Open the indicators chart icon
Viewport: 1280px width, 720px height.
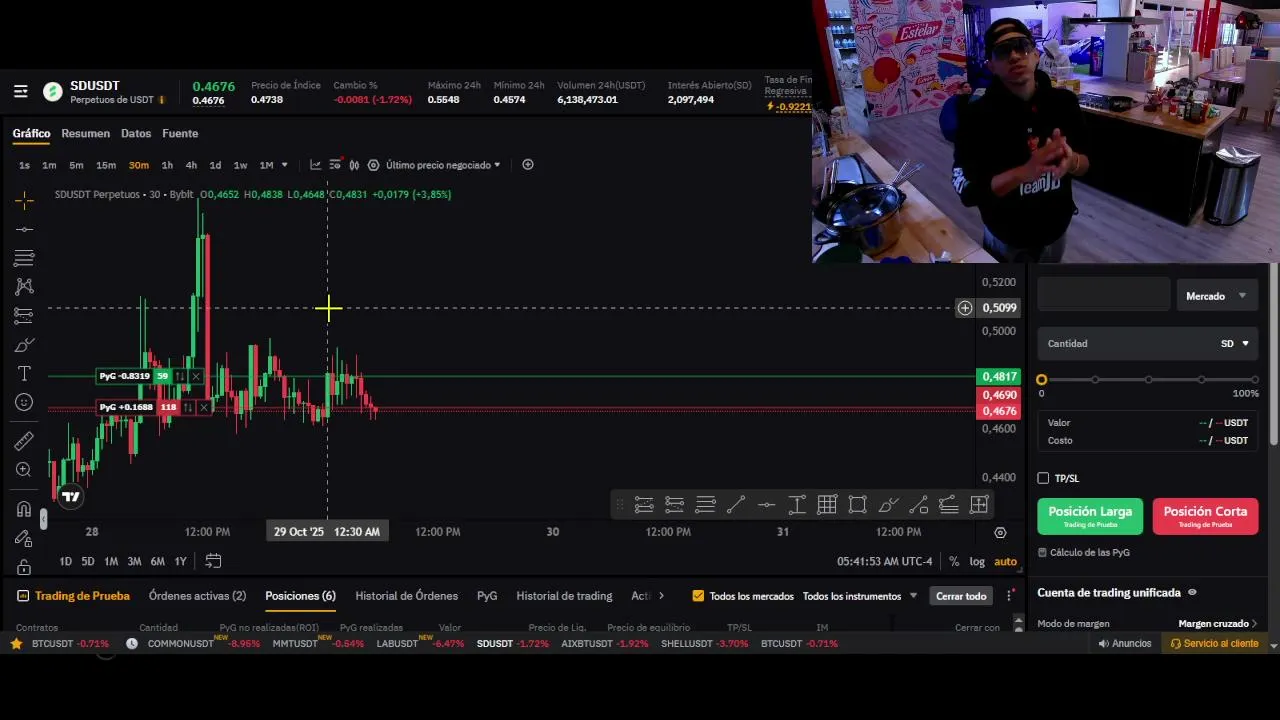click(x=315, y=165)
